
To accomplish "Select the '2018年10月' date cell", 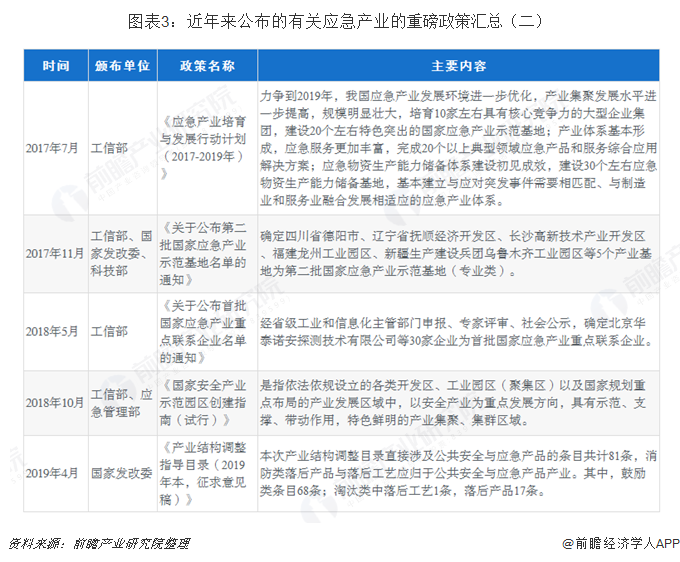I will point(55,403).
